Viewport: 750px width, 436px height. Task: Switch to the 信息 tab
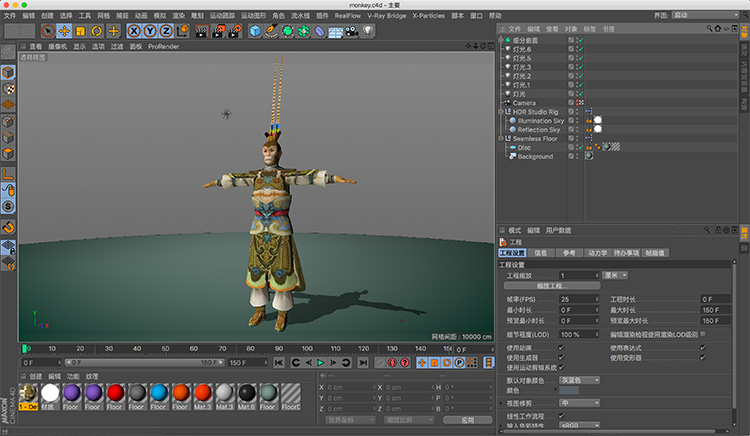pos(540,253)
